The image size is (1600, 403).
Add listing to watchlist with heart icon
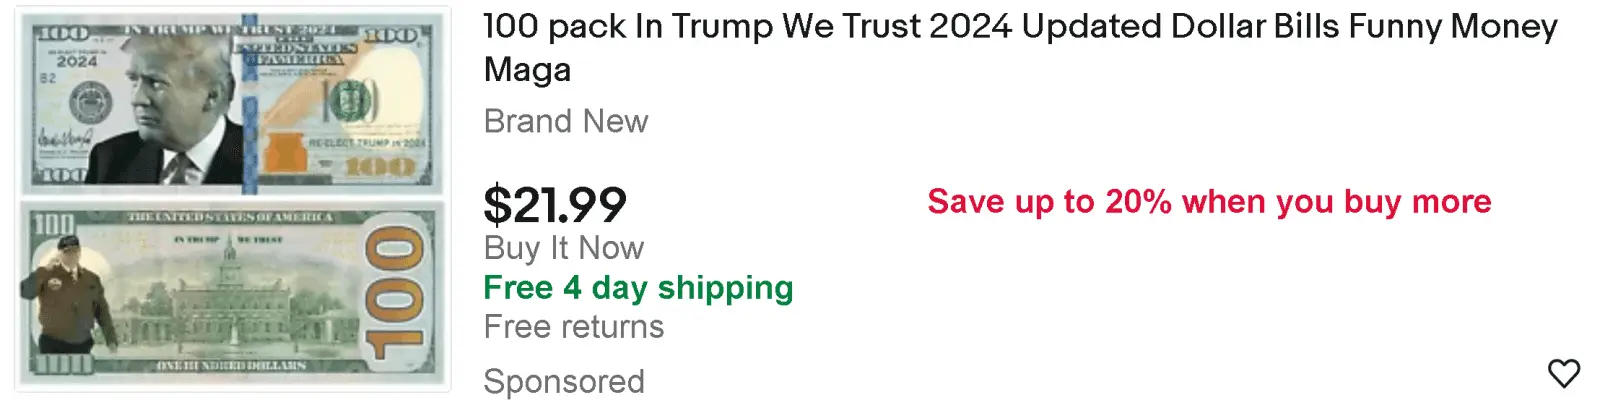pyautogui.click(x=1563, y=373)
